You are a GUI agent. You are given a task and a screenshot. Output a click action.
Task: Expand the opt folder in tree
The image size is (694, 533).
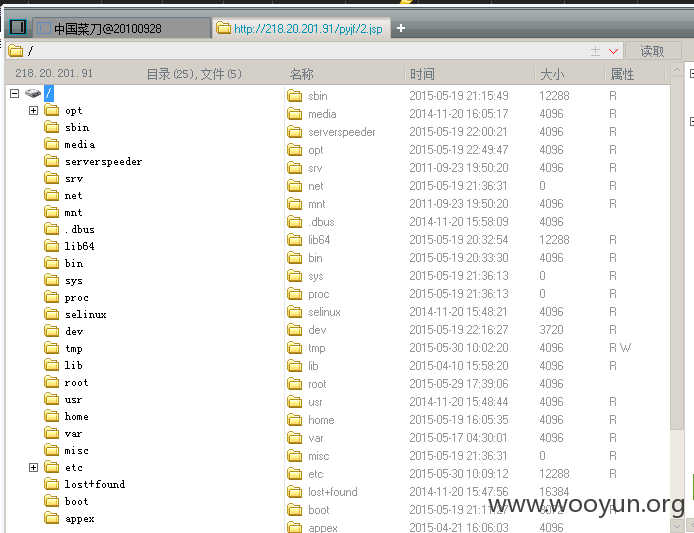(x=33, y=110)
